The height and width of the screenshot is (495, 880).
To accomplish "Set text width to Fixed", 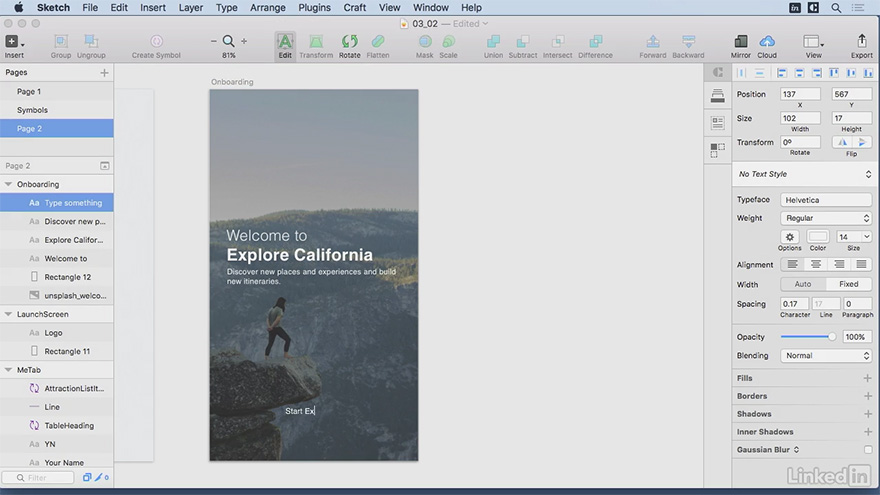I will tap(849, 284).
